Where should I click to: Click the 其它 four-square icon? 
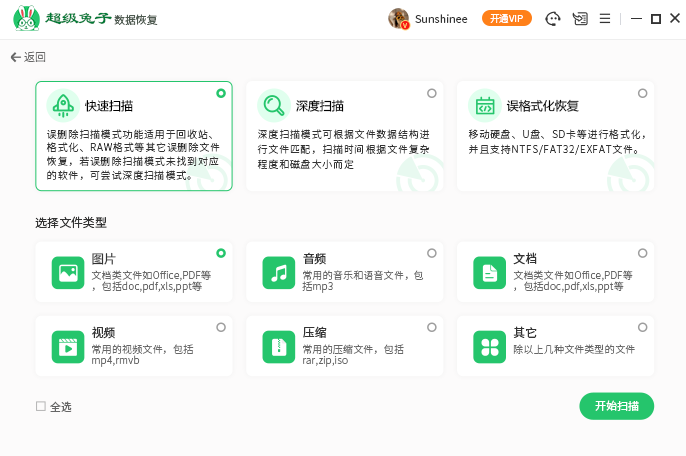click(x=490, y=347)
